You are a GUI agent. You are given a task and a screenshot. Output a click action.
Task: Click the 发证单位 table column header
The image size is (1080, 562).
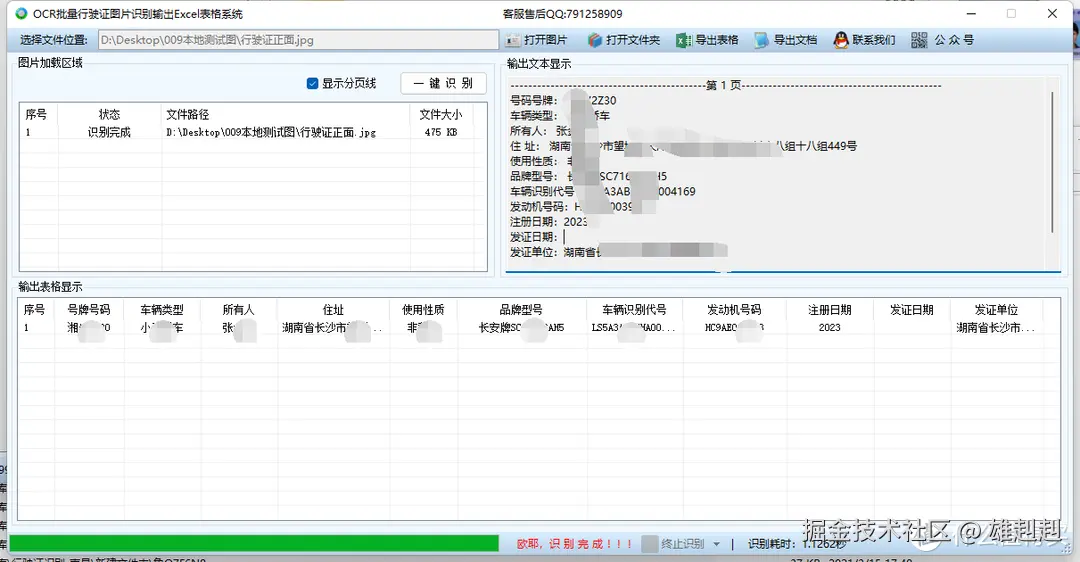pyautogui.click(x=996, y=310)
